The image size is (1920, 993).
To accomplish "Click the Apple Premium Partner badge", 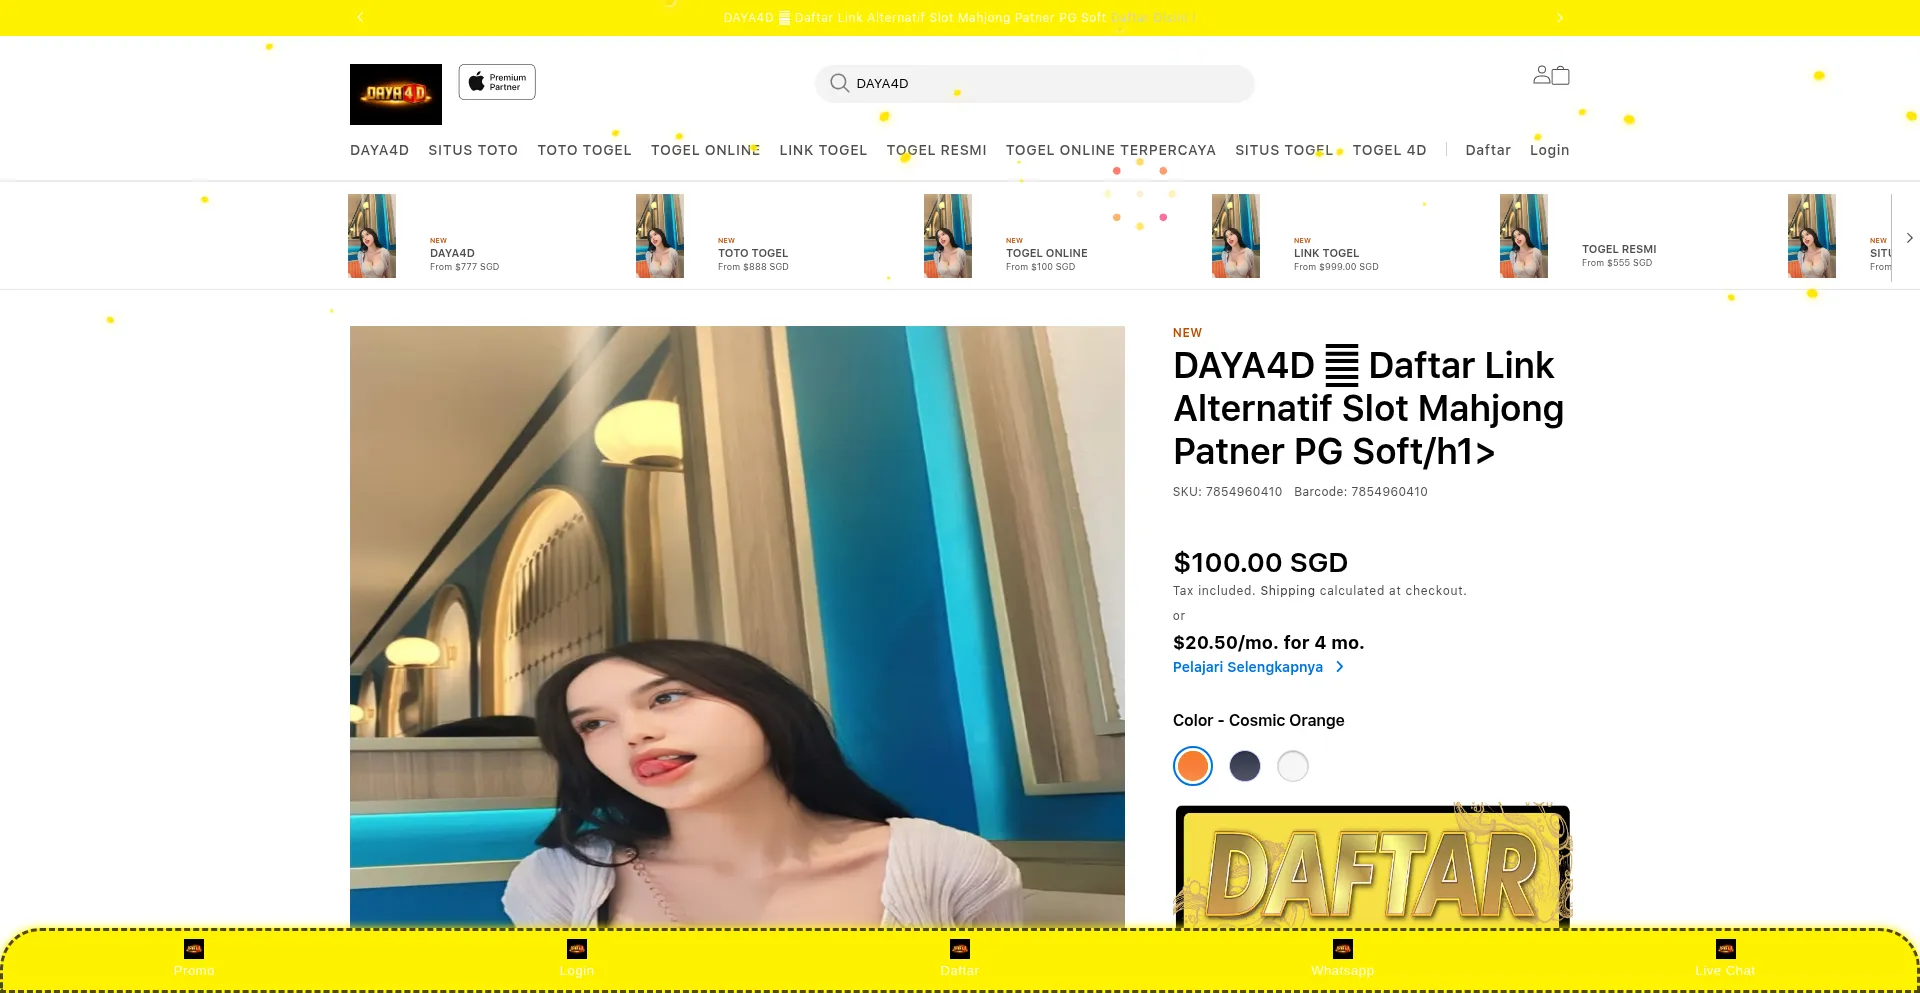I will [497, 82].
